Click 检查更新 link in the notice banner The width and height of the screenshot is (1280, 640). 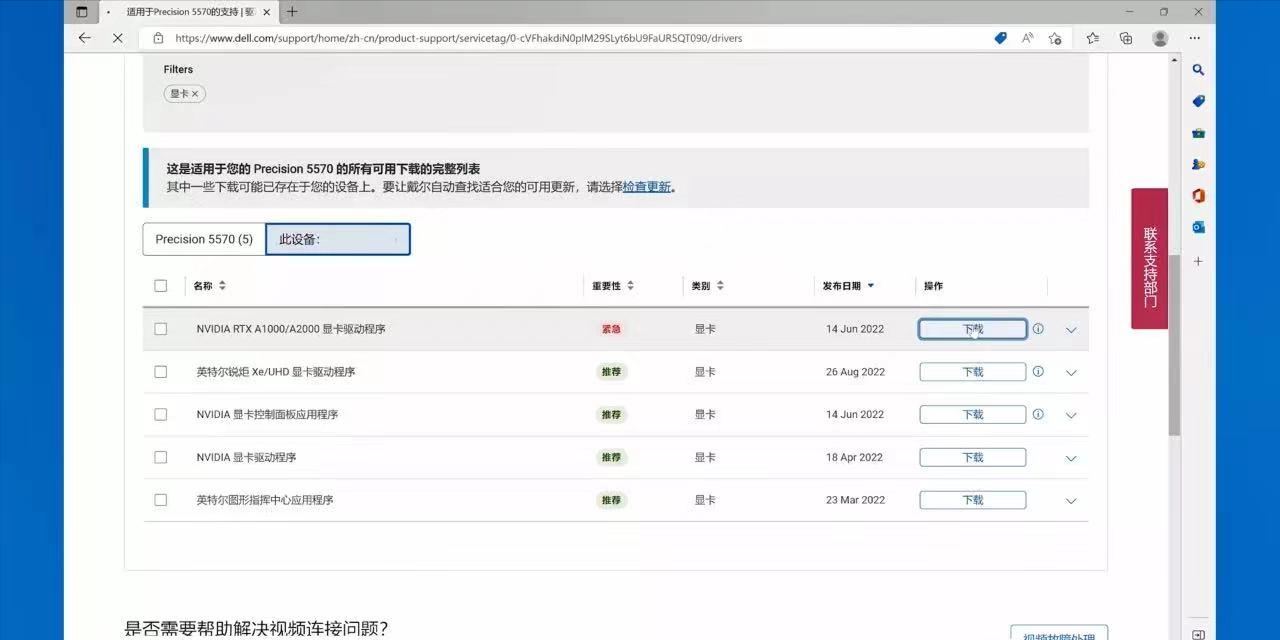[x=647, y=186]
